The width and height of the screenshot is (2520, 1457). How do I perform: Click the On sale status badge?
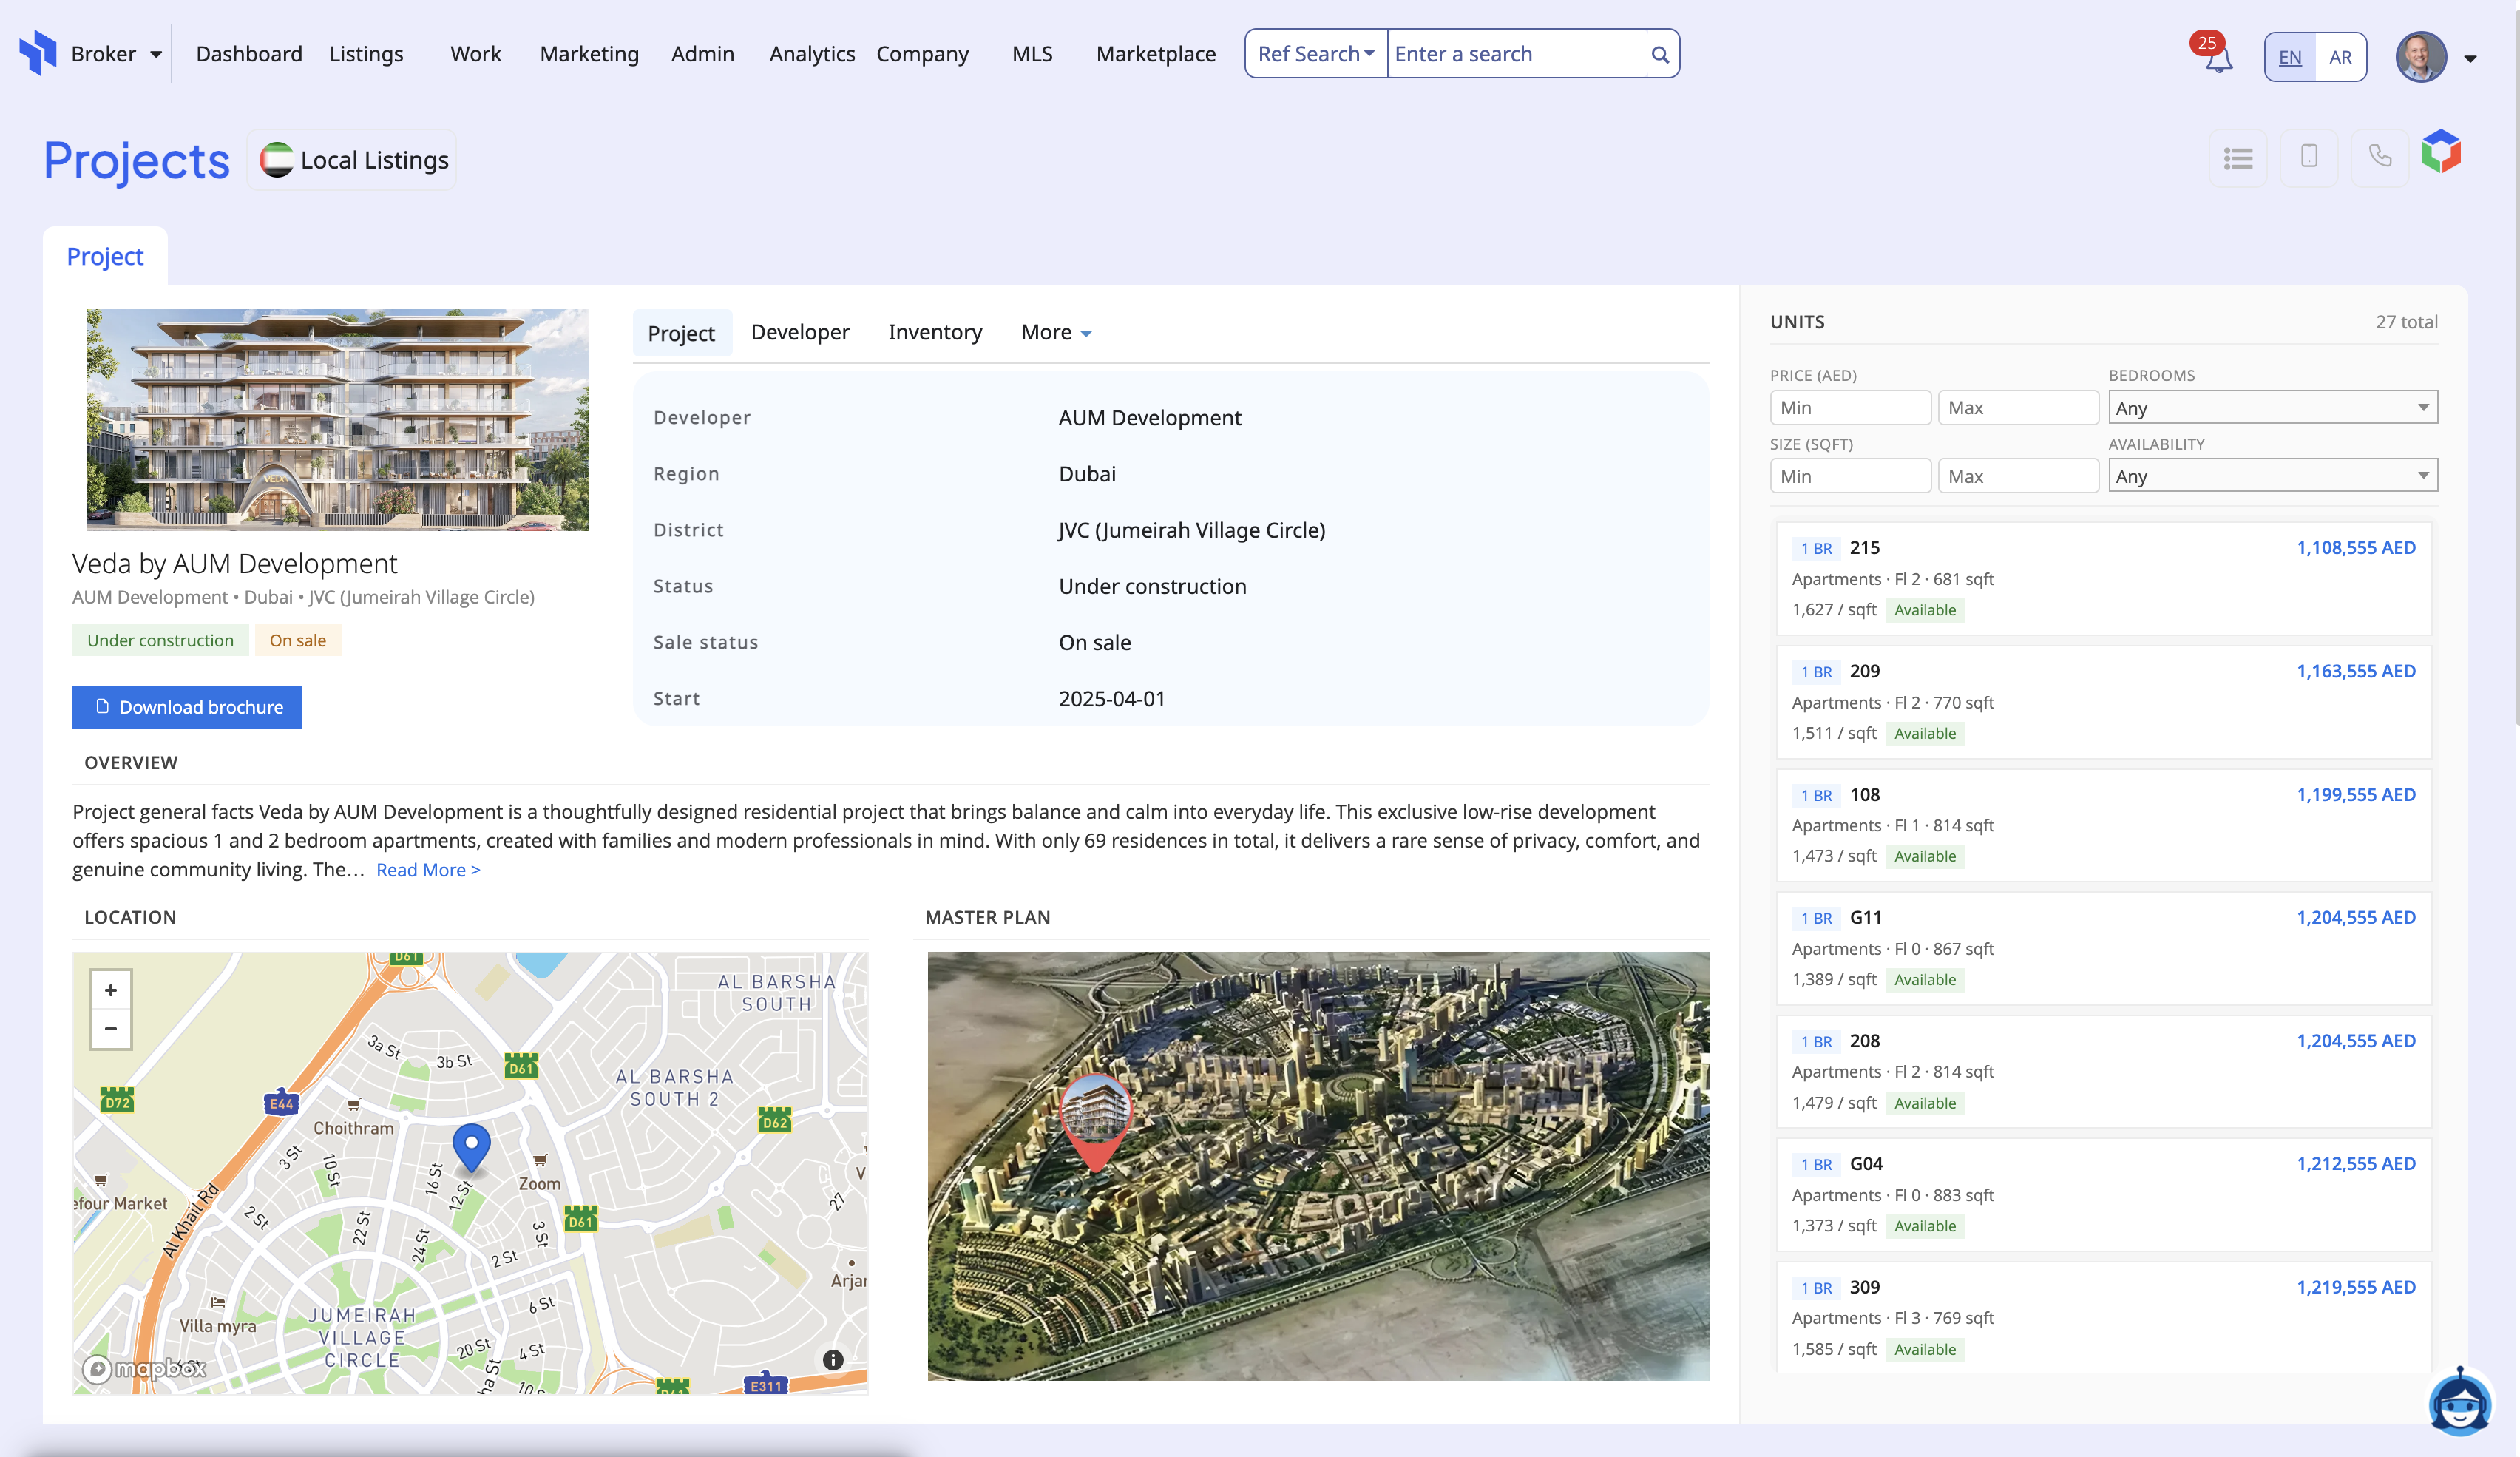point(297,640)
